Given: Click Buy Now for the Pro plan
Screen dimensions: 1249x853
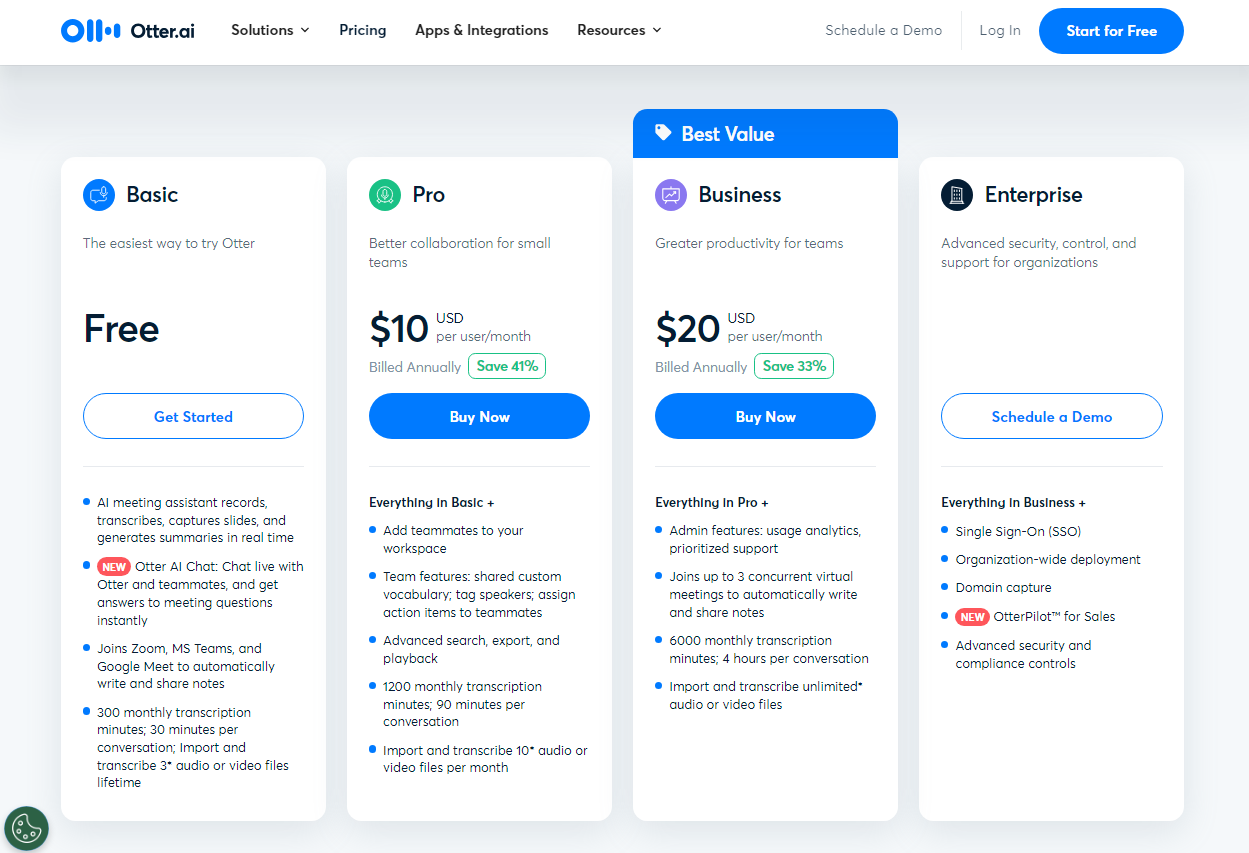Looking at the screenshot, I should click(x=479, y=416).
